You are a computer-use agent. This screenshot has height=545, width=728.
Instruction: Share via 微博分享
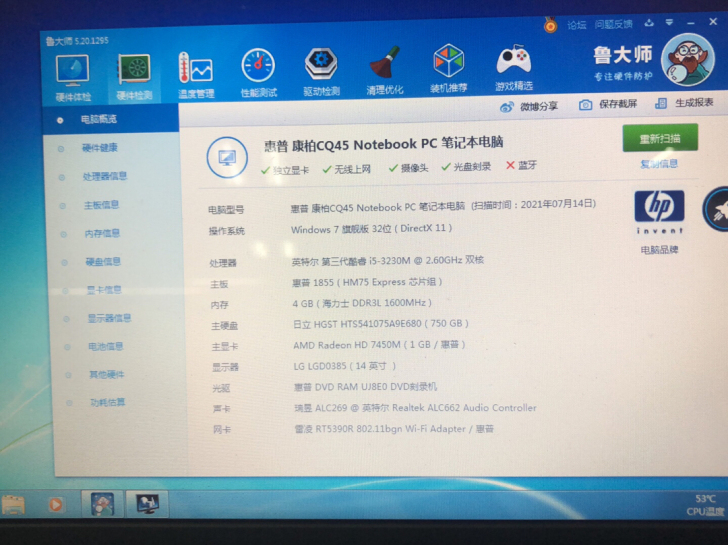click(x=529, y=107)
